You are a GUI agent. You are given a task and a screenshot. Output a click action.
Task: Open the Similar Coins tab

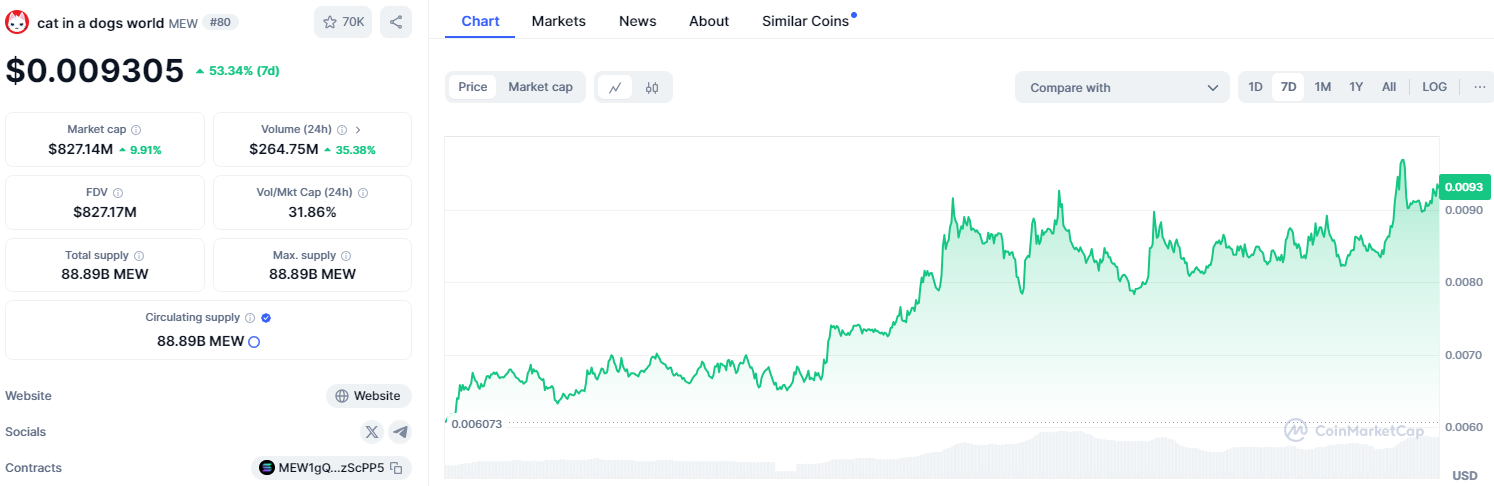(x=805, y=21)
